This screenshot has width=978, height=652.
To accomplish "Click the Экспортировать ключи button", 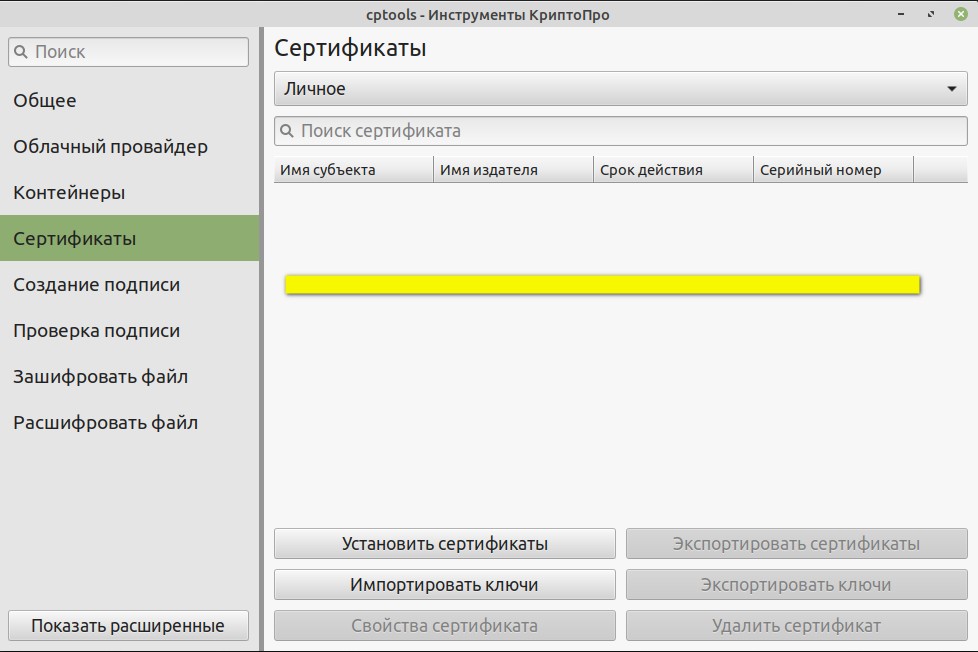I will [796, 585].
